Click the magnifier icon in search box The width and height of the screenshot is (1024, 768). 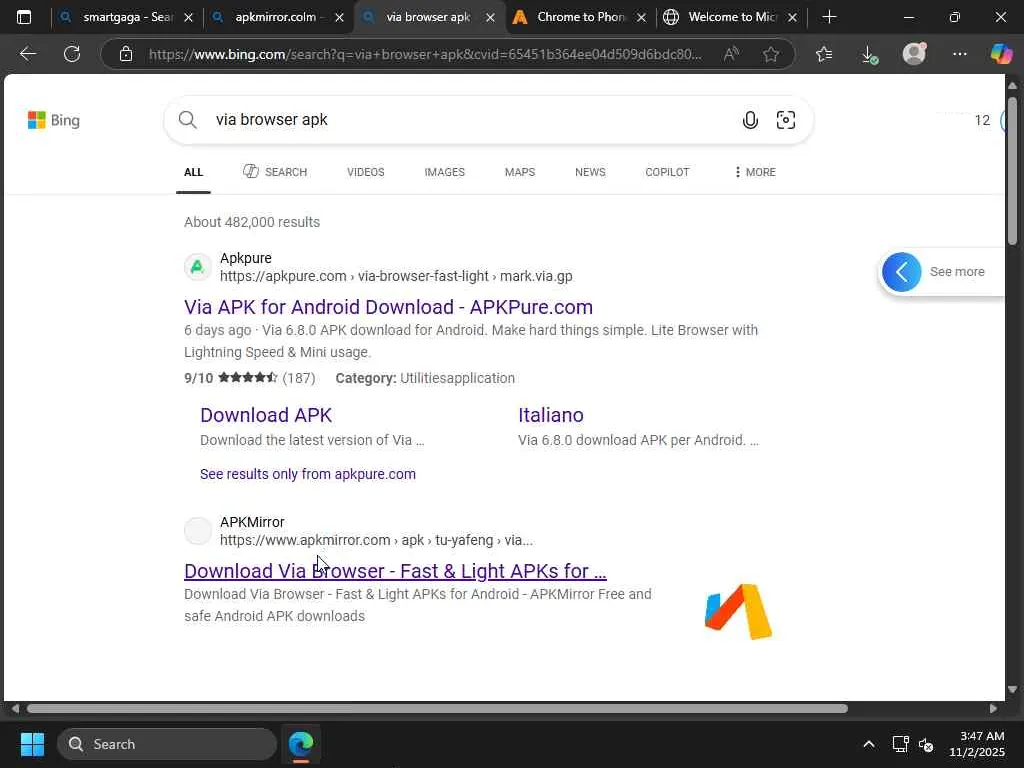coord(187,120)
